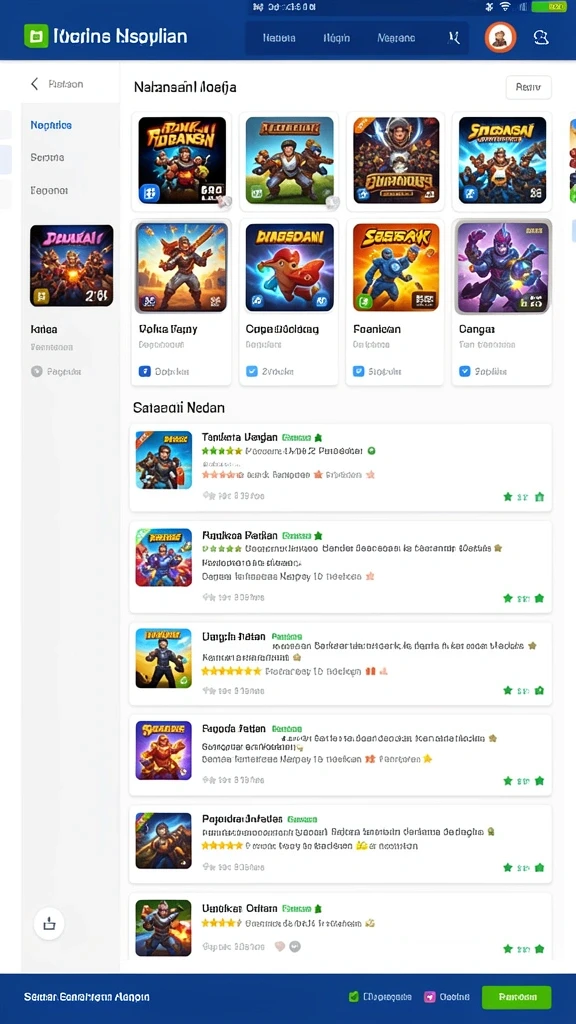Toggle the green checkbox in the bottom bar
The width and height of the screenshot is (576, 1024).
coord(353,997)
